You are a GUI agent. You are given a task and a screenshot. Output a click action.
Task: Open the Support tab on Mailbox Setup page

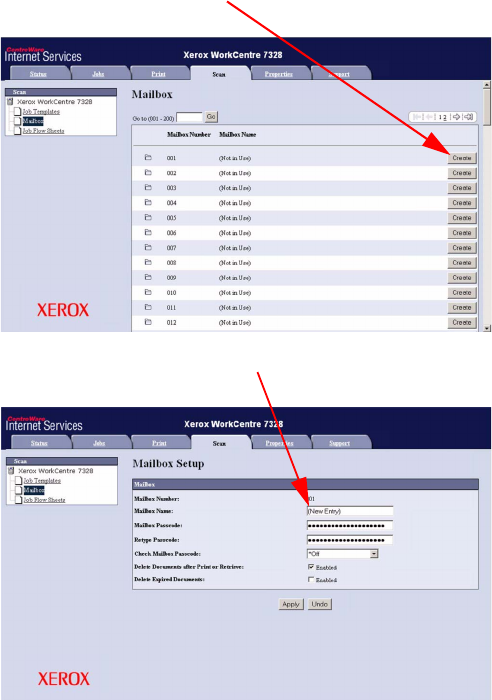(x=340, y=443)
